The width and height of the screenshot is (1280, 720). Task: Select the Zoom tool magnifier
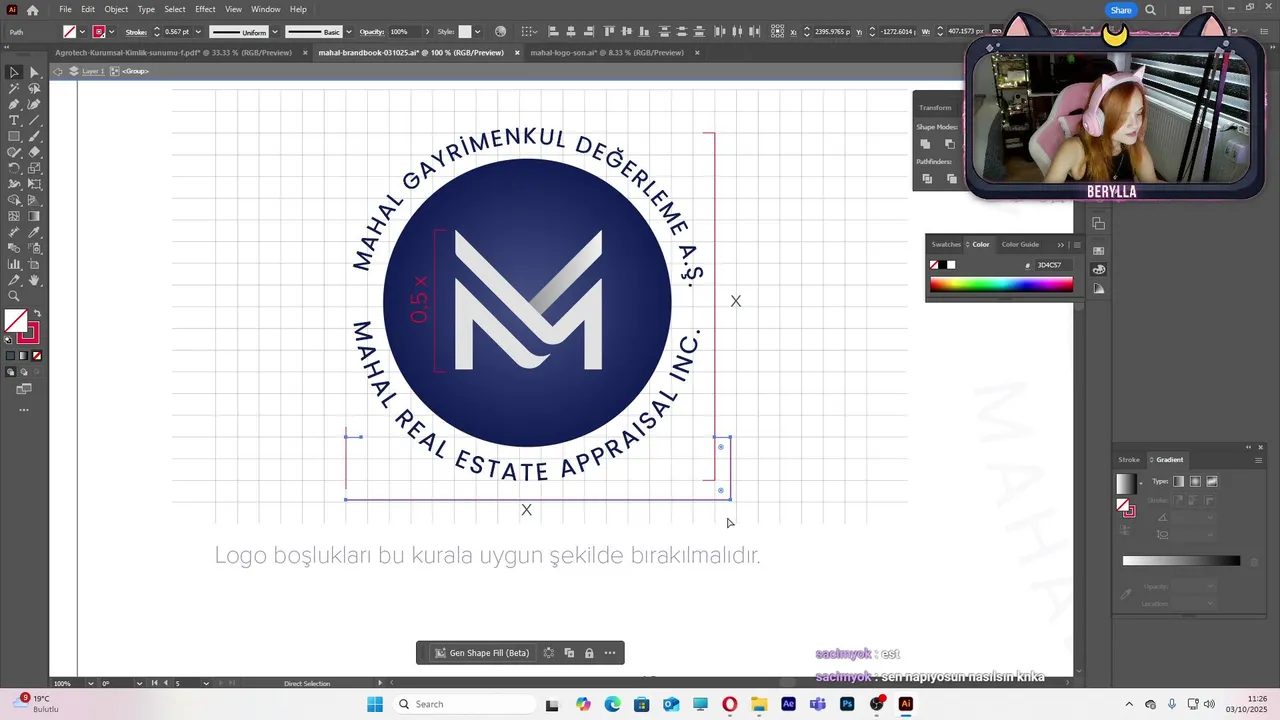14,297
